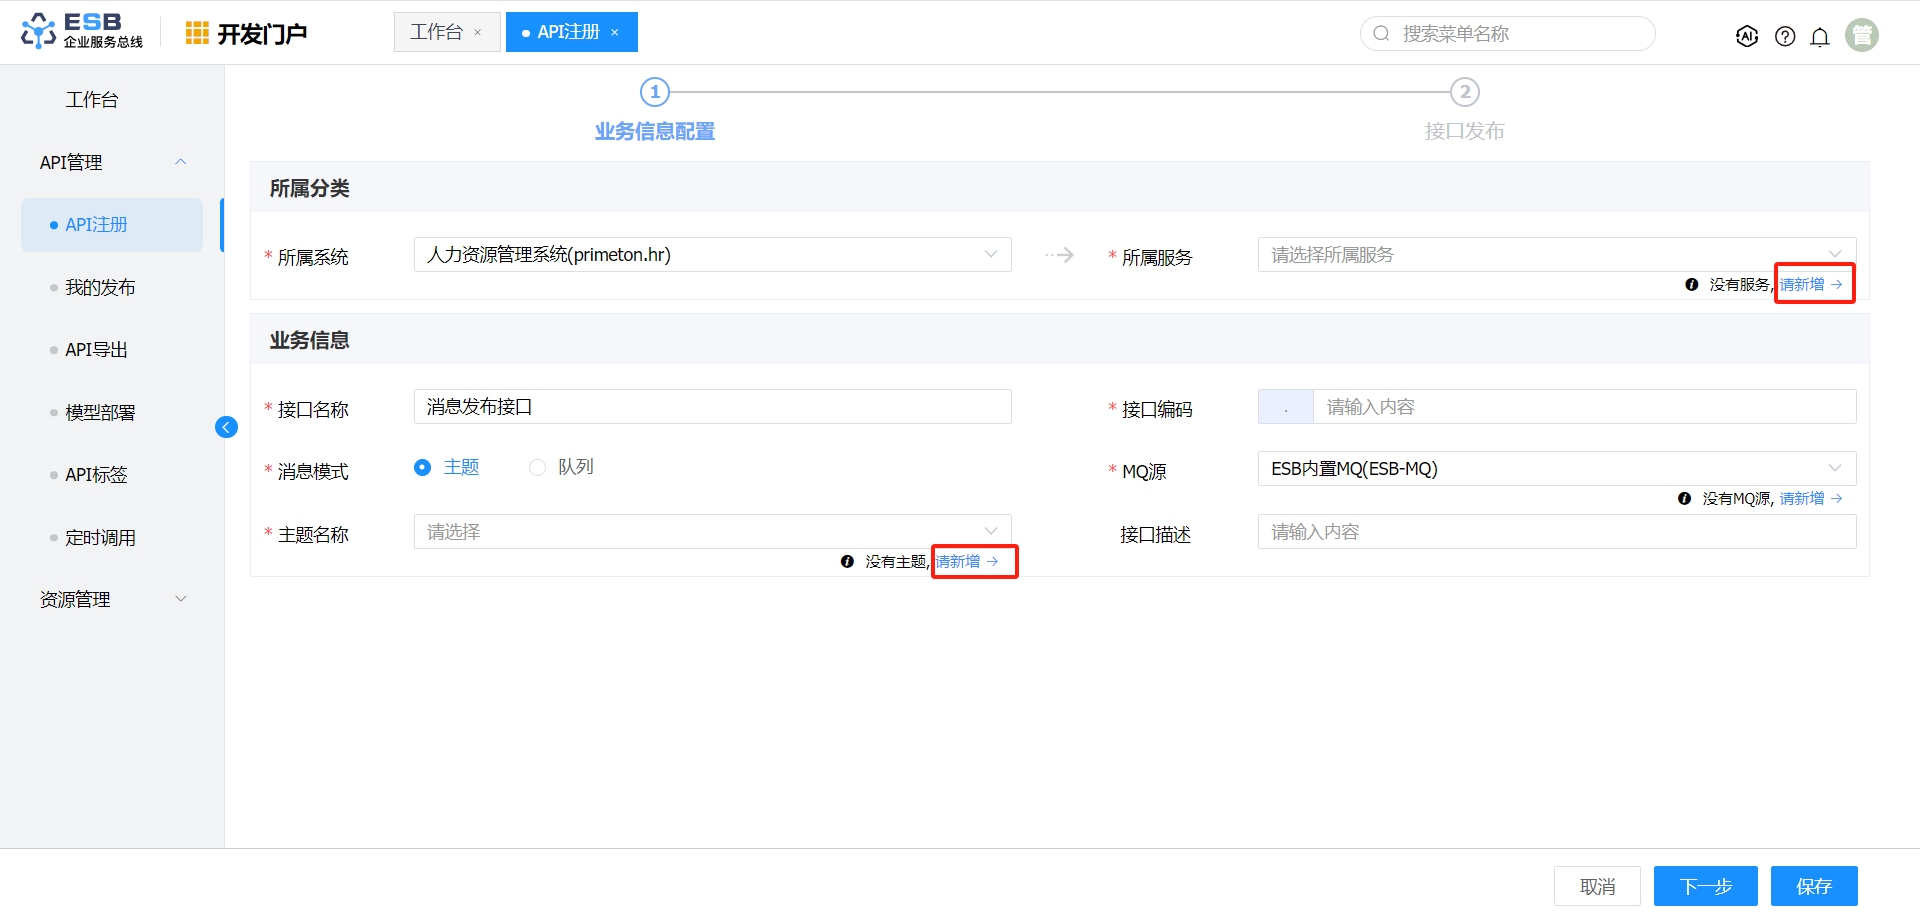Viewport: 1920px width, 922px height.
Task: Open the 所属服务 dropdown
Action: point(1556,255)
